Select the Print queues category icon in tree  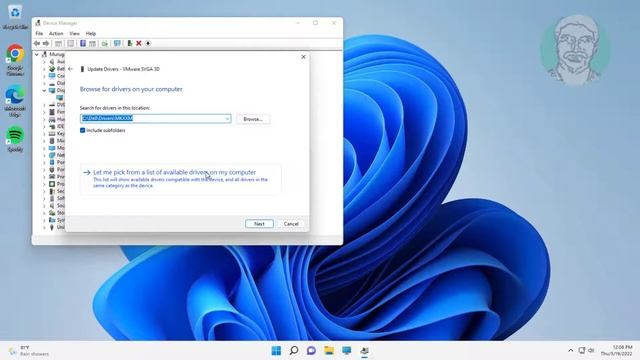[52, 177]
